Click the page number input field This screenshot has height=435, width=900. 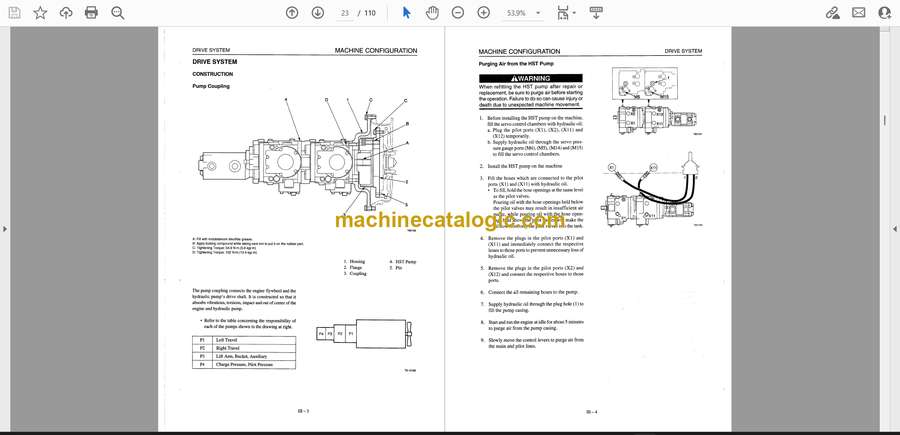(x=344, y=13)
